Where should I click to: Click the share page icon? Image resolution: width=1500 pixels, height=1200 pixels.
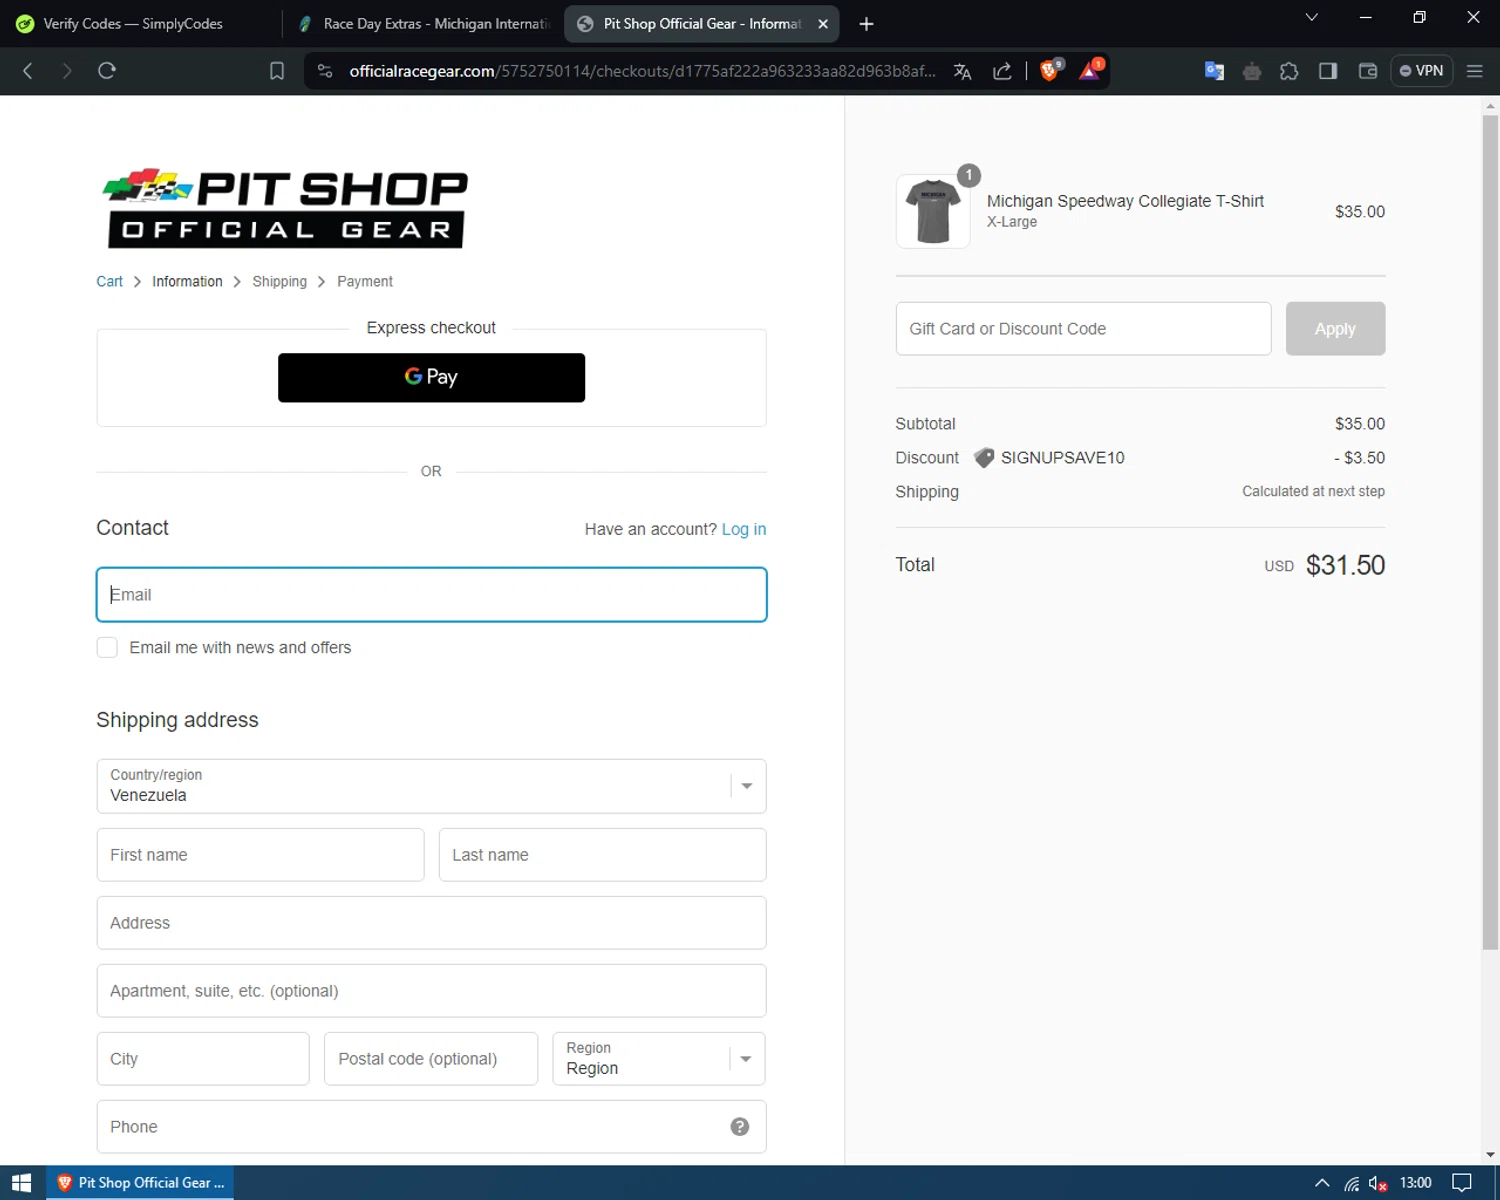click(1002, 71)
